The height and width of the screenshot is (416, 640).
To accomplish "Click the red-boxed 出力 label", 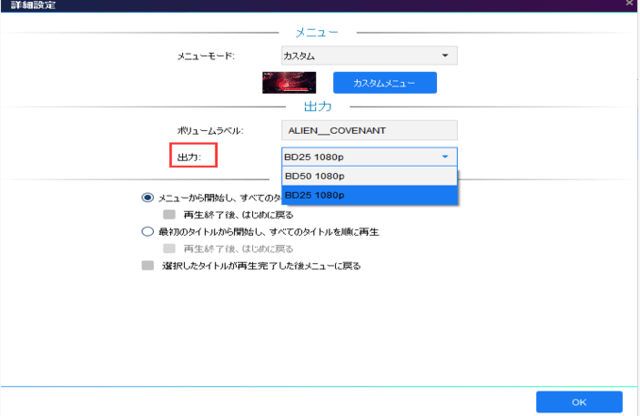I will [190, 157].
